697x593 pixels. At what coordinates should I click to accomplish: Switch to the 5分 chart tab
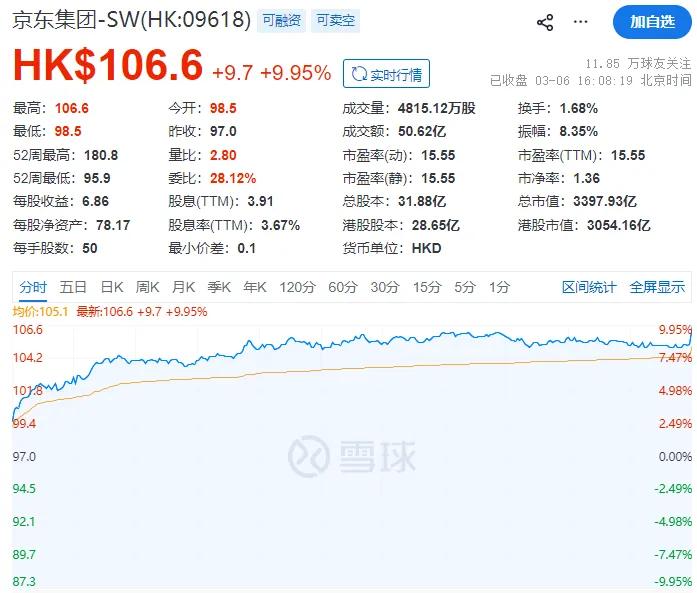465,287
